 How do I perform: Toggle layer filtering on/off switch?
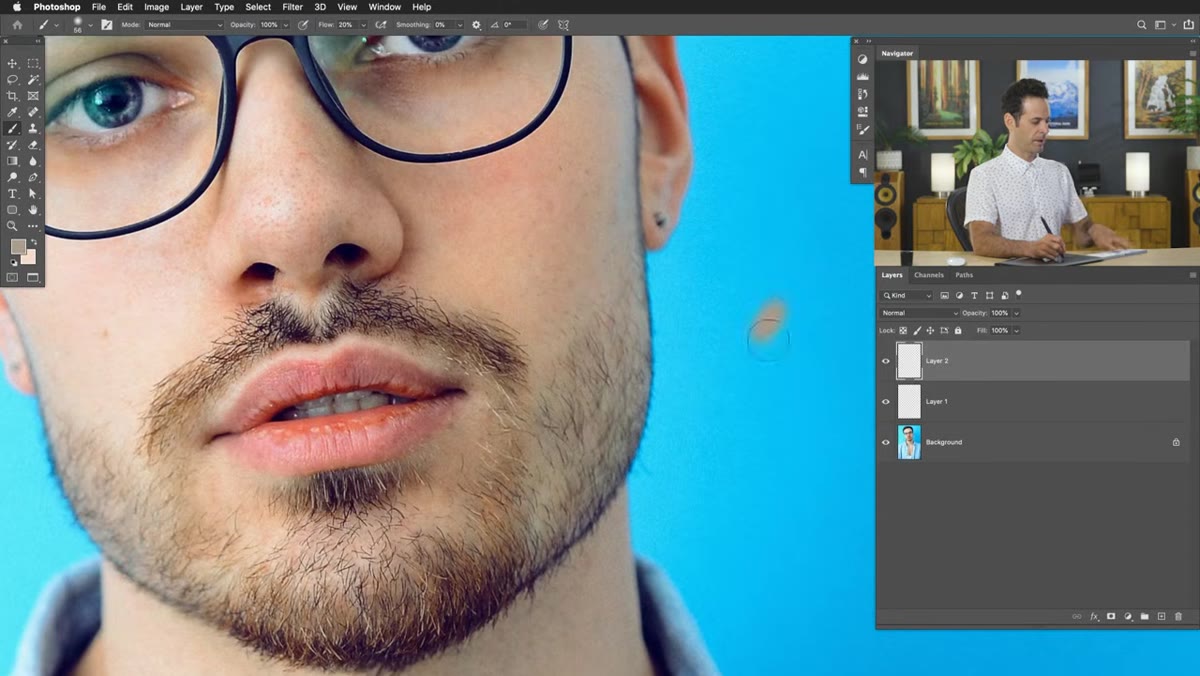pos(1019,294)
